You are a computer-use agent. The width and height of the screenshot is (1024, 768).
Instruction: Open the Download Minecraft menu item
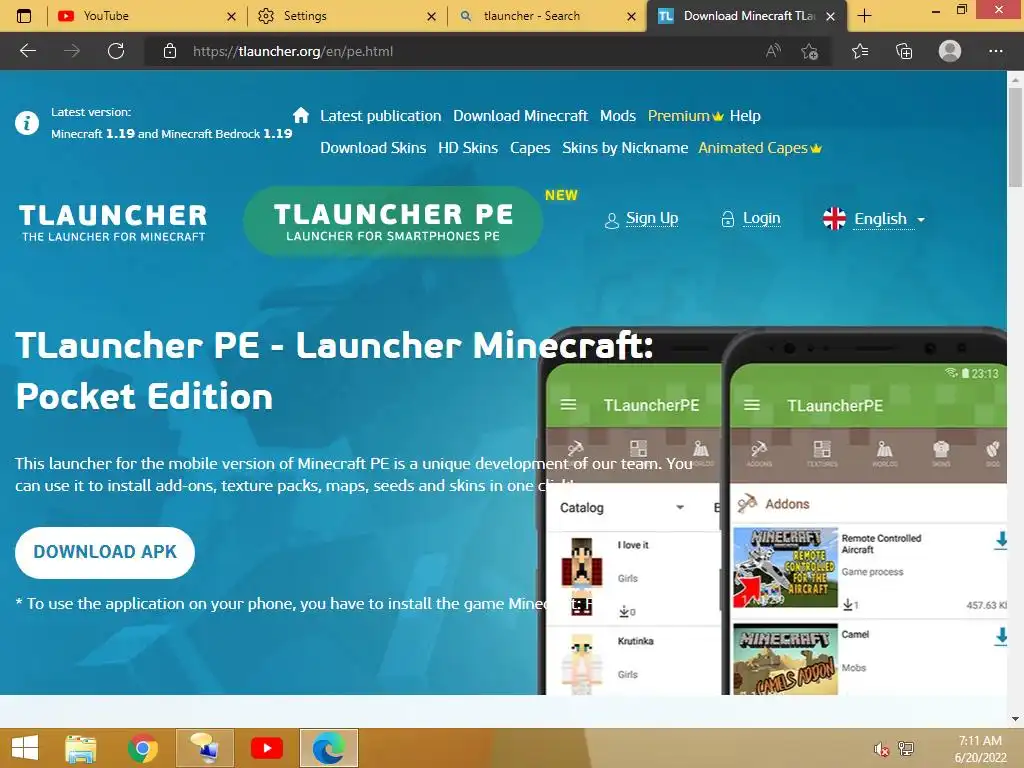click(520, 116)
